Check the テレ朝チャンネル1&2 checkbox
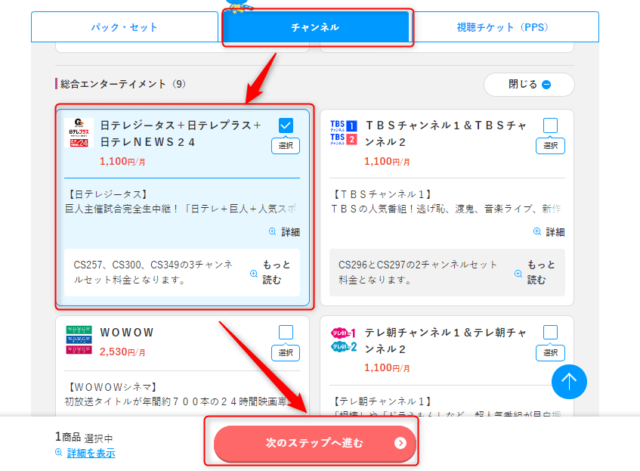Image resolution: width=640 pixels, height=471 pixels. [550, 332]
